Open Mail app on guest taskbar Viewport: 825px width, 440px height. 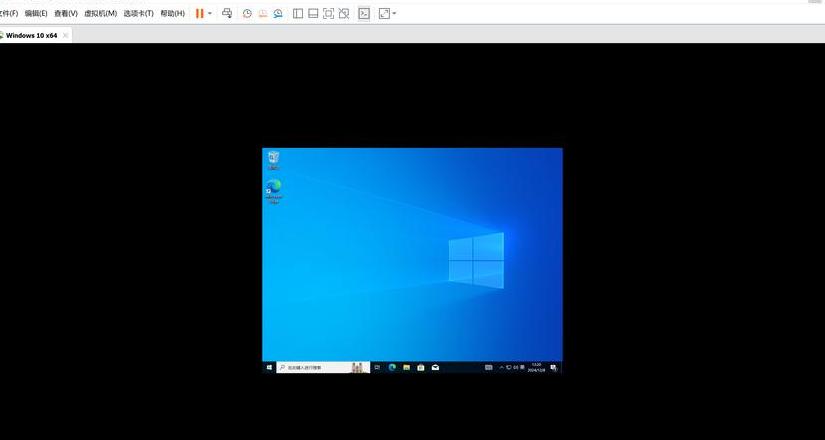pos(435,367)
